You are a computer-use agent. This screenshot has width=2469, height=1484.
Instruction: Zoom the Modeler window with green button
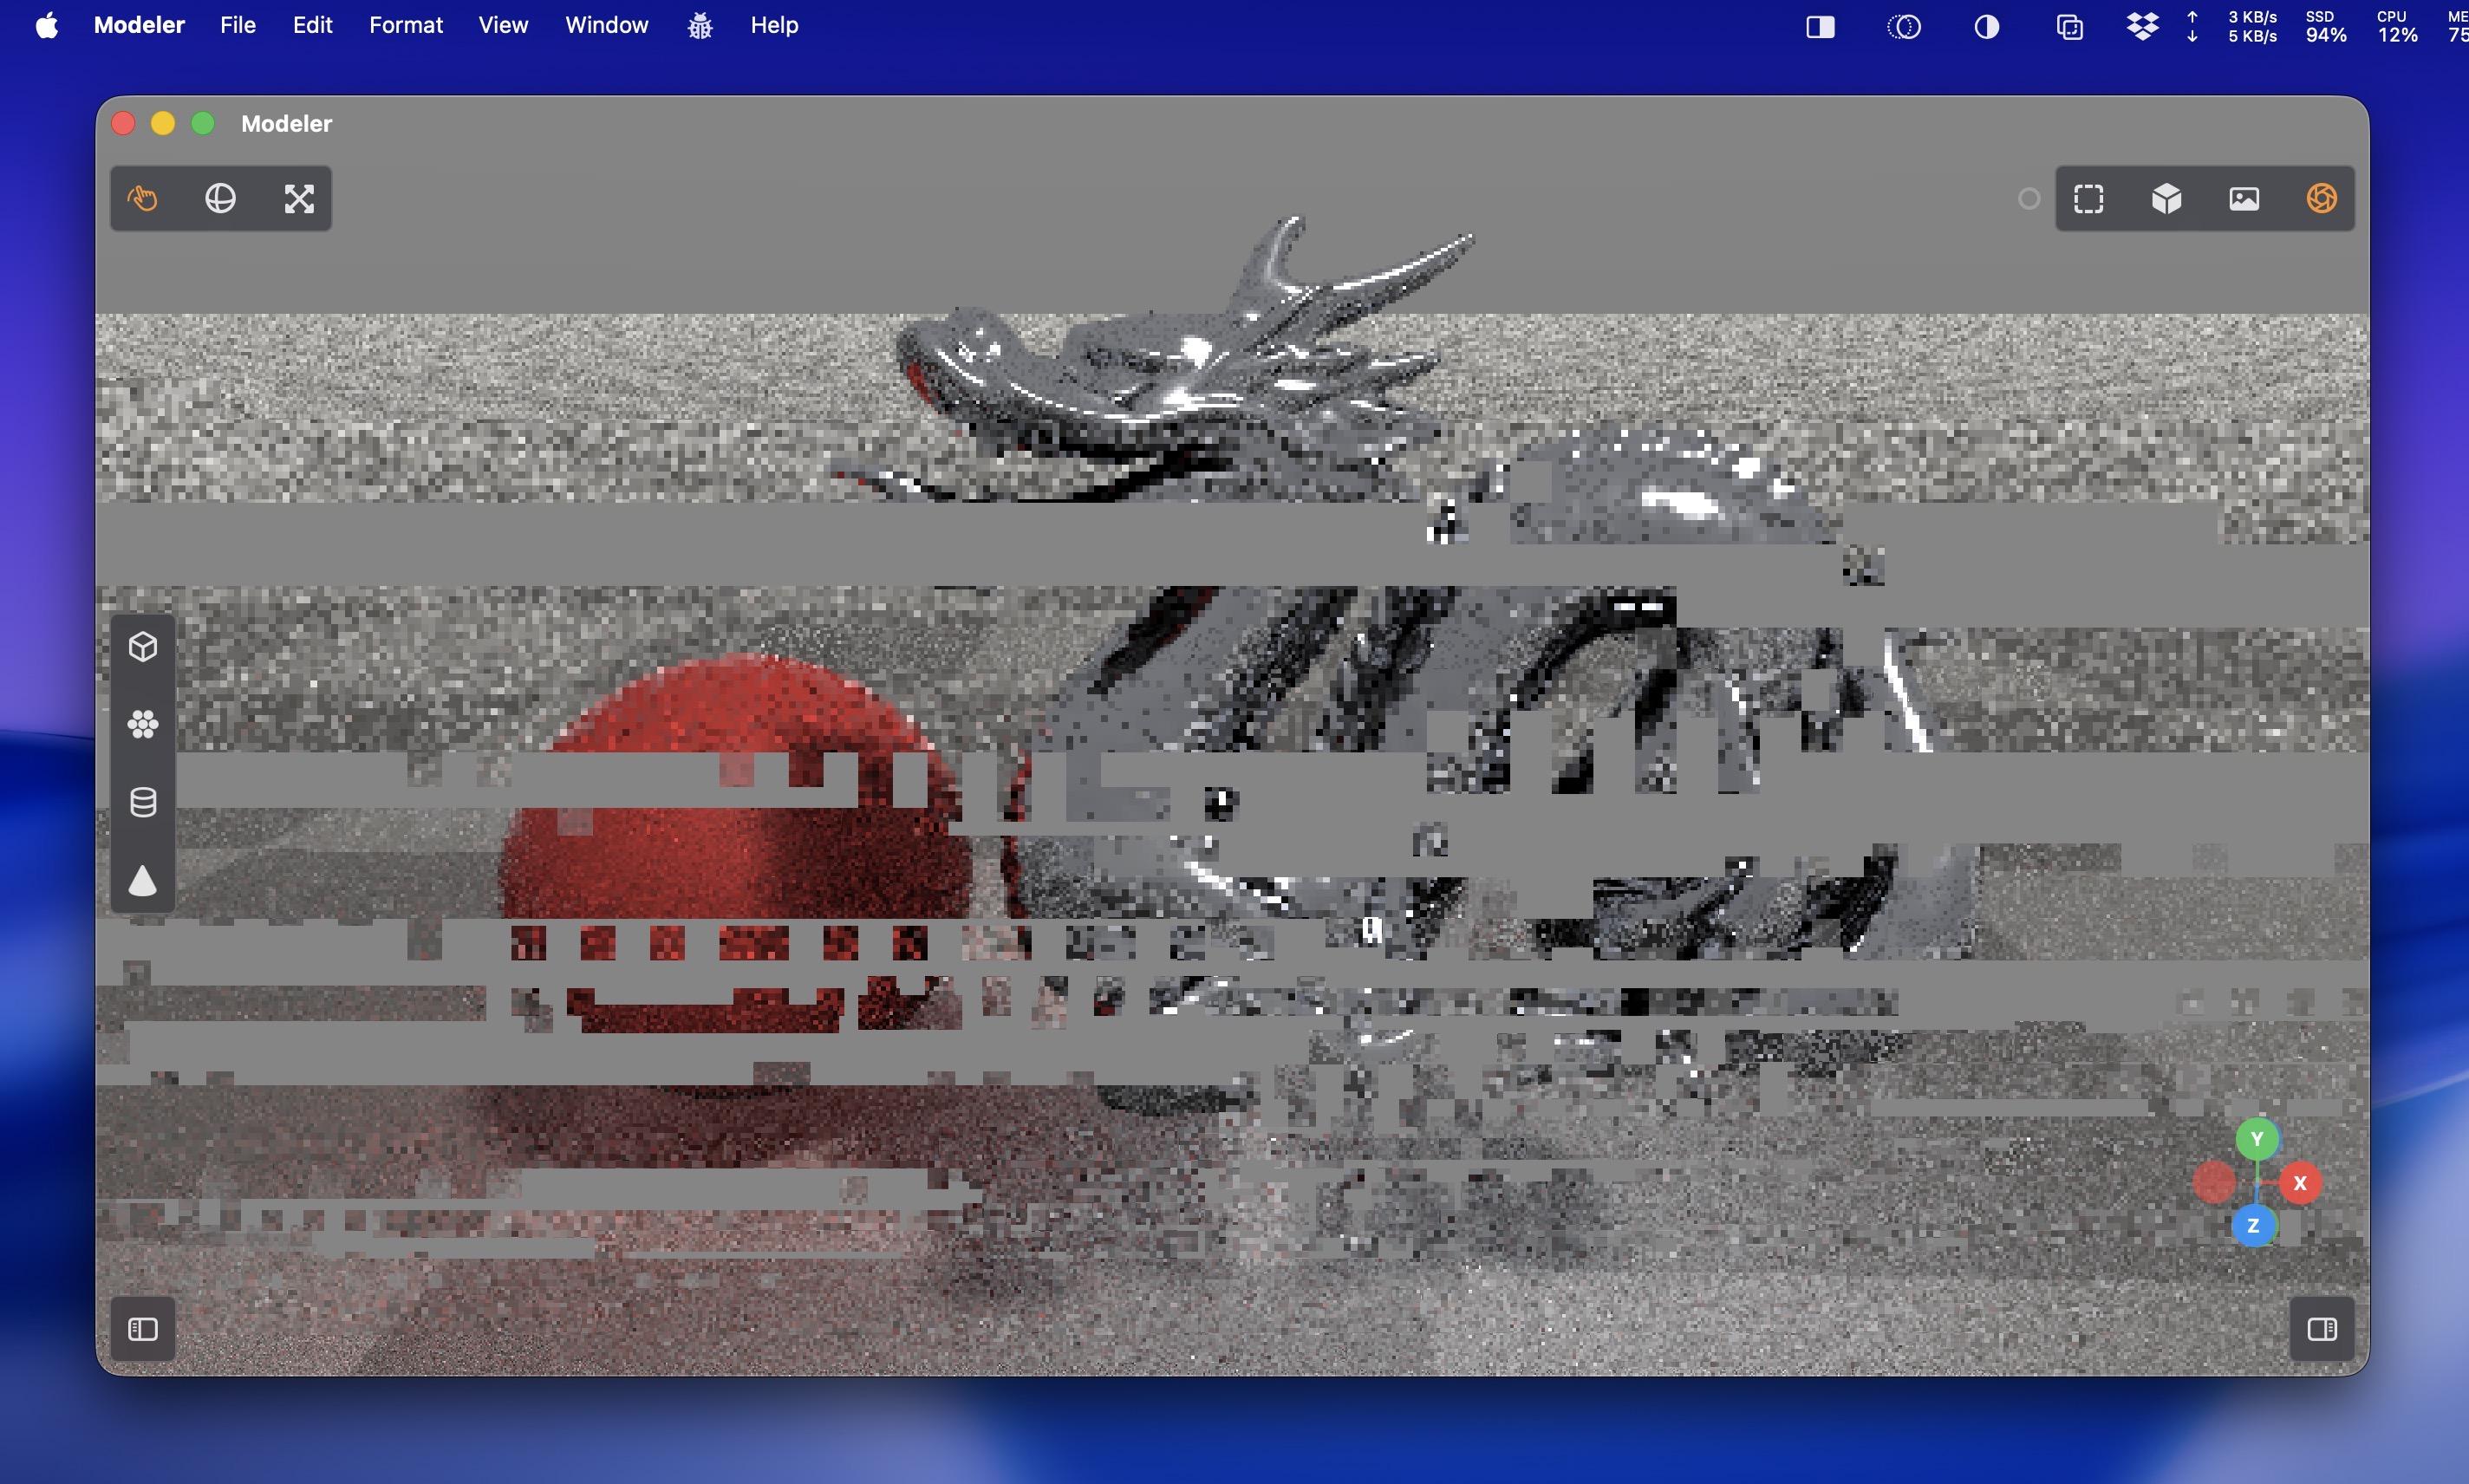[203, 123]
